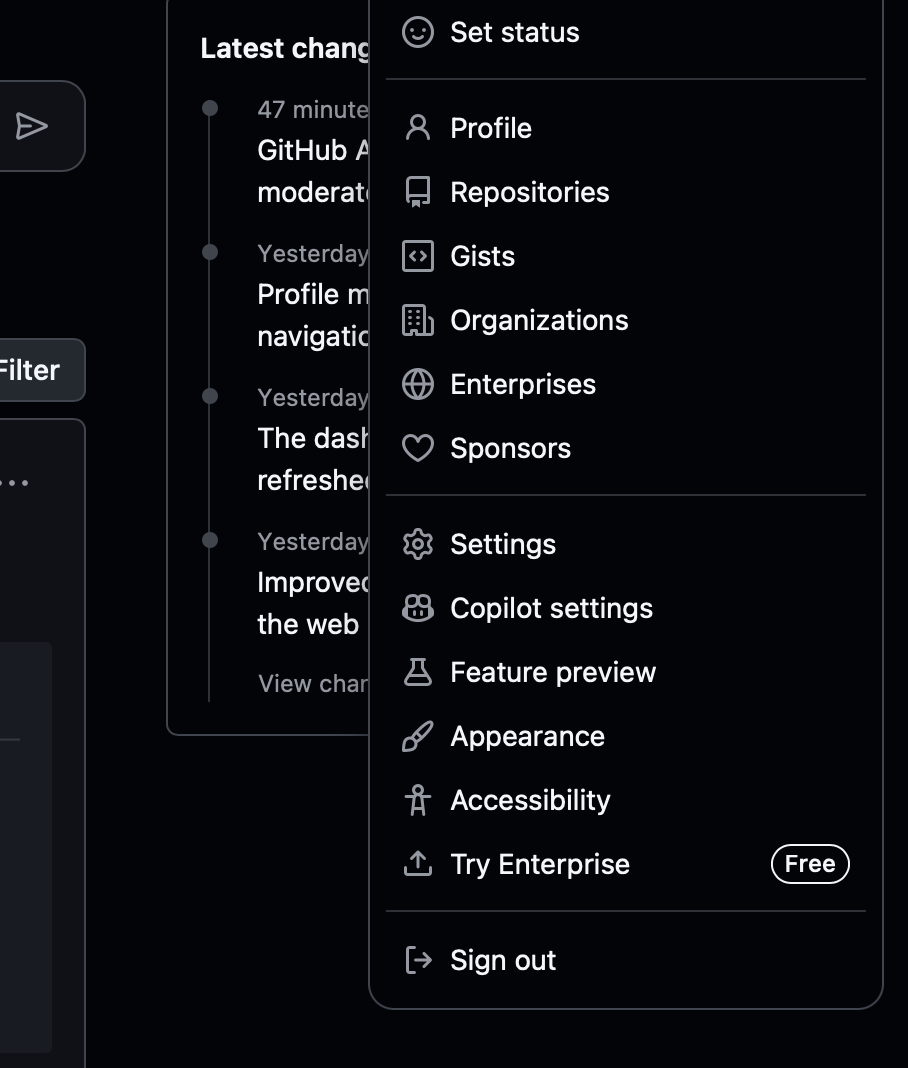Select Sign out from the menu
Viewport: 908px width, 1068px height.
(x=626, y=960)
